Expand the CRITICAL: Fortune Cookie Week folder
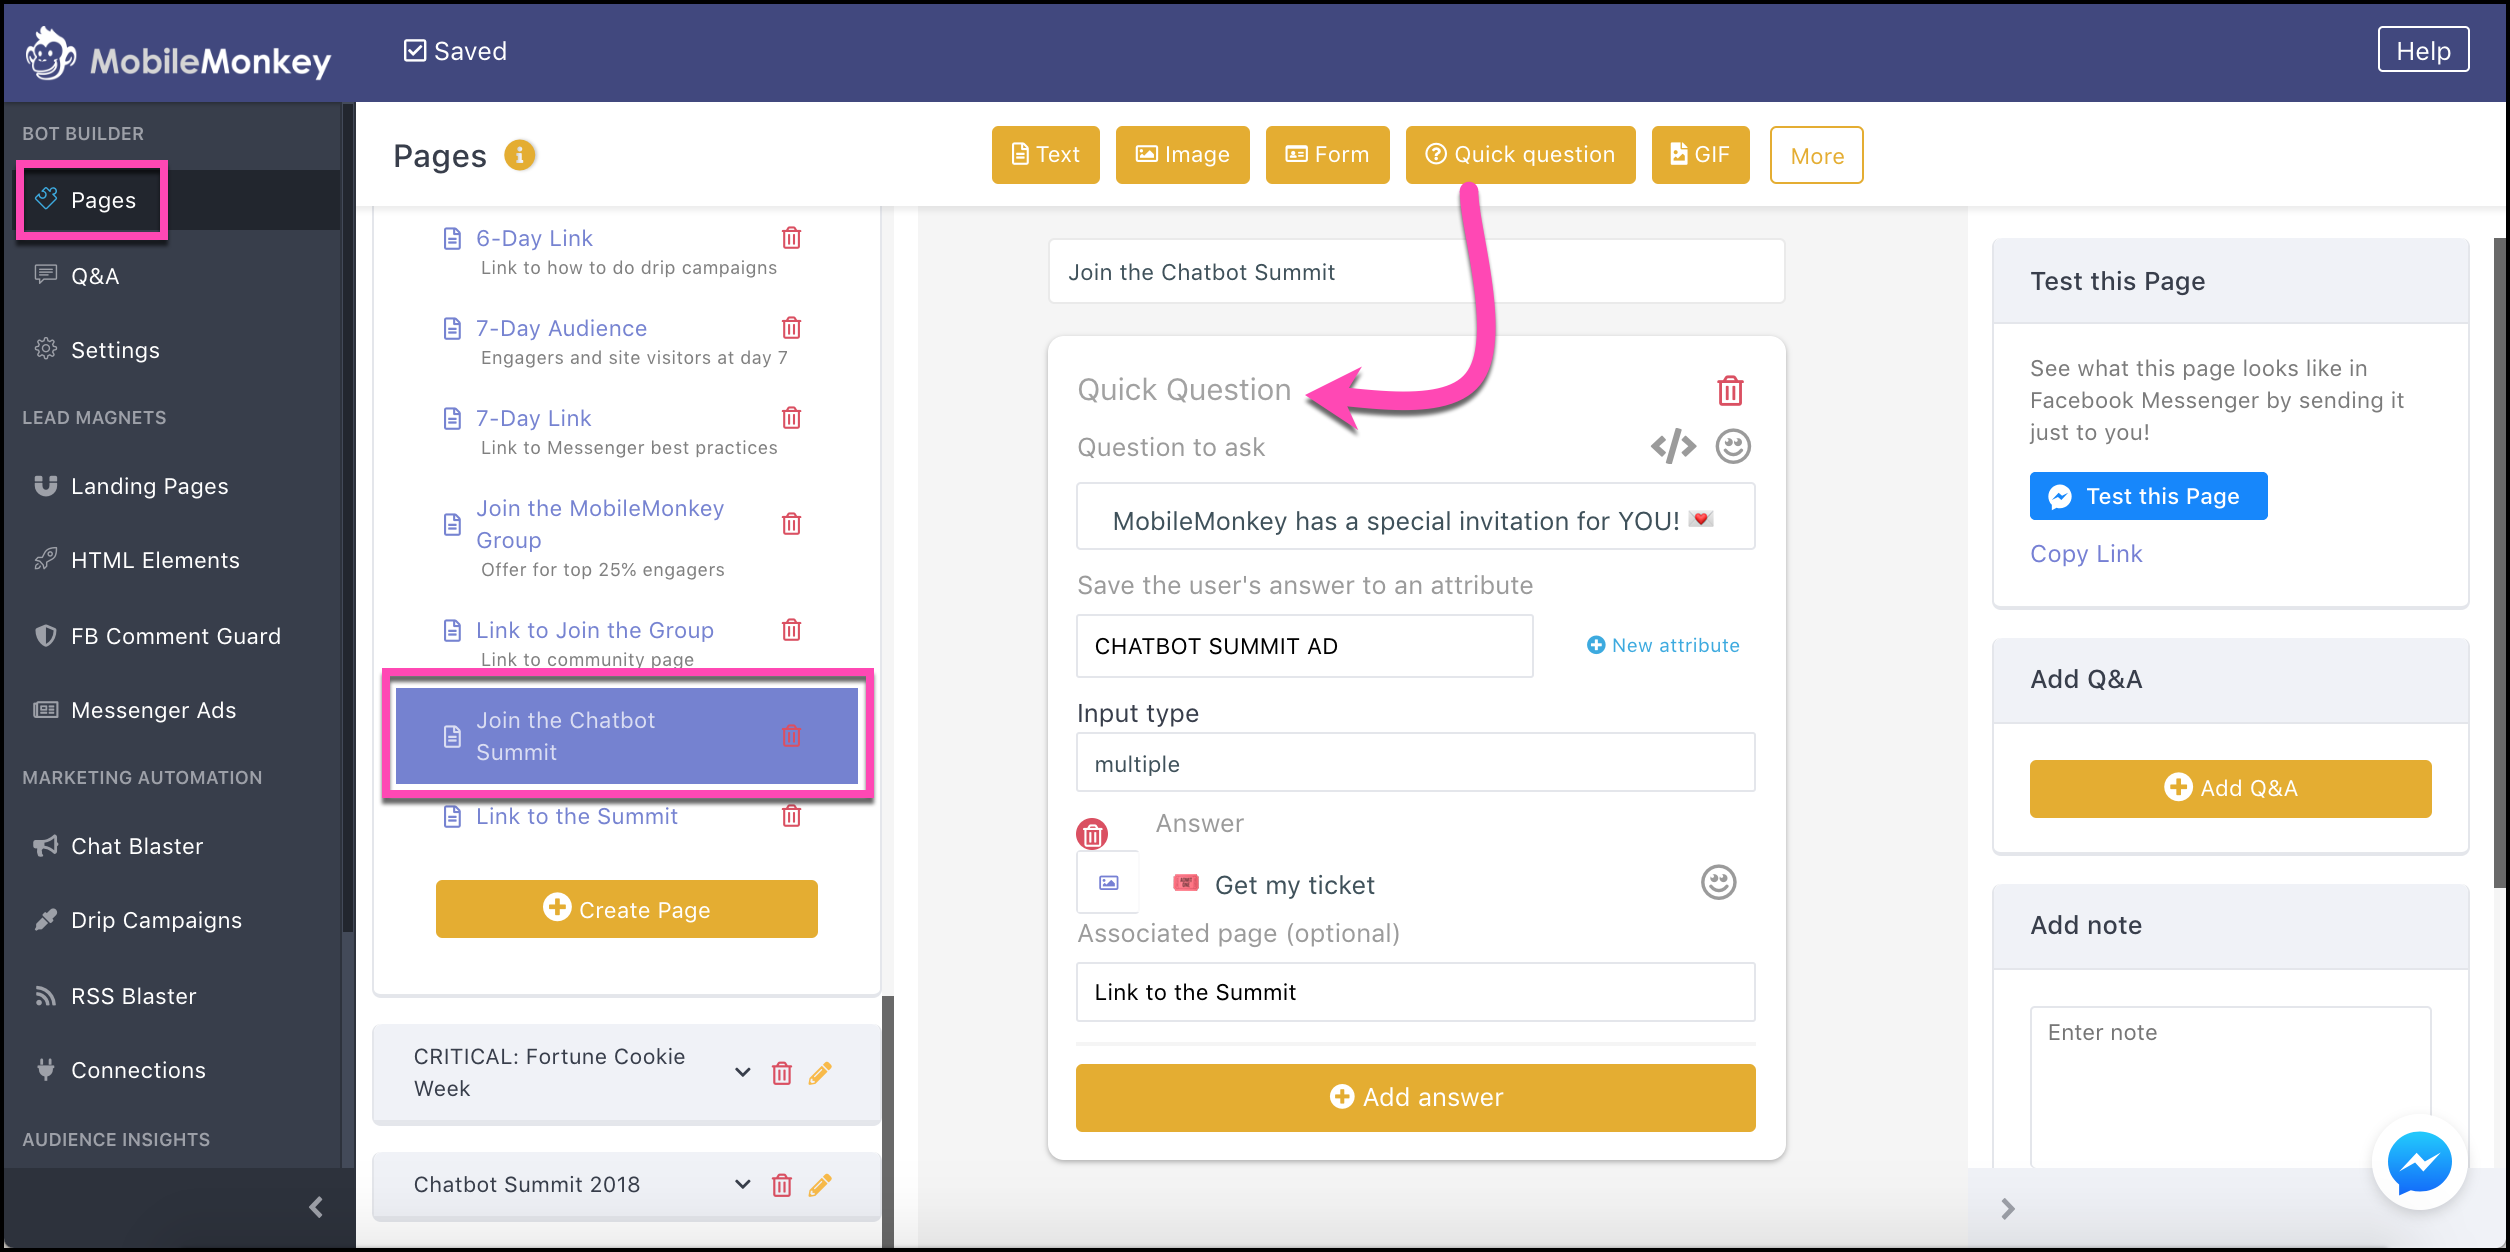The image size is (2510, 1252). point(741,1072)
